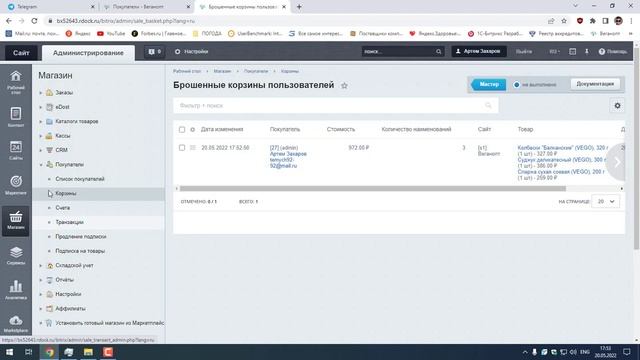The height and width of the screenshot is (360, 640).
Task: Open the Контент sidebar section
Action: coord(16,117)
